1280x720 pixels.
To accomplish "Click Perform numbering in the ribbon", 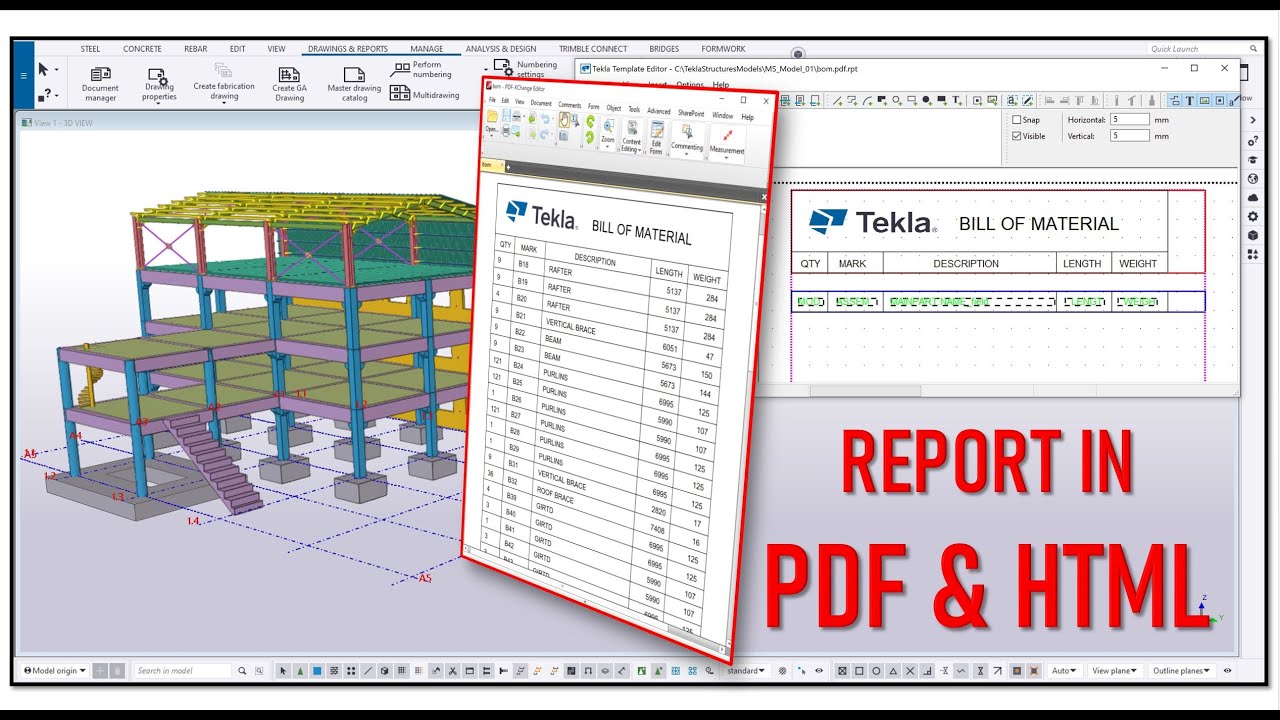I will pyautogui.click(x=421, y=70).
